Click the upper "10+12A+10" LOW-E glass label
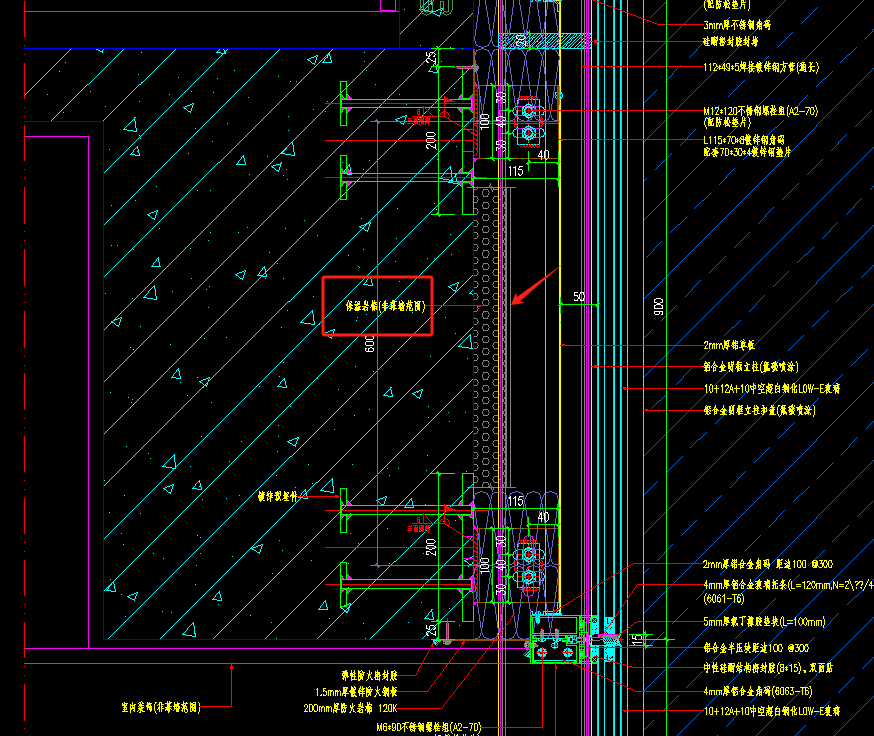The image size is (874, 736). point(771,388)
